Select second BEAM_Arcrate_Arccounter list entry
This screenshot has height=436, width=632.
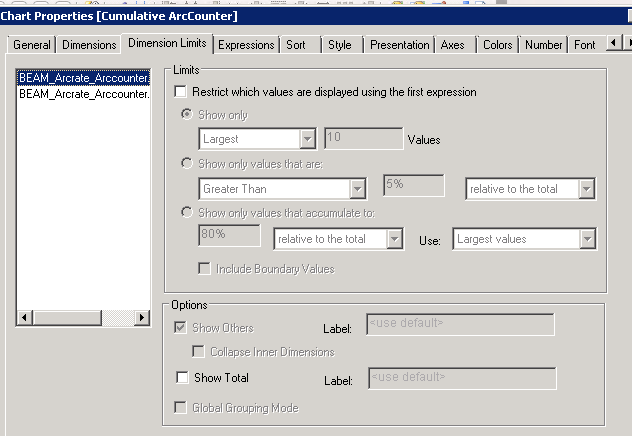pos(84,93)
